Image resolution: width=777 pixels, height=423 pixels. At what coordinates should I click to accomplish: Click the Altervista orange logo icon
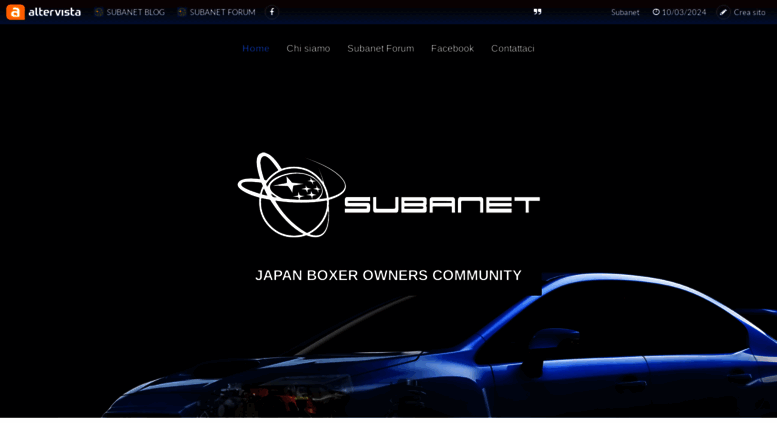point(15,12)
